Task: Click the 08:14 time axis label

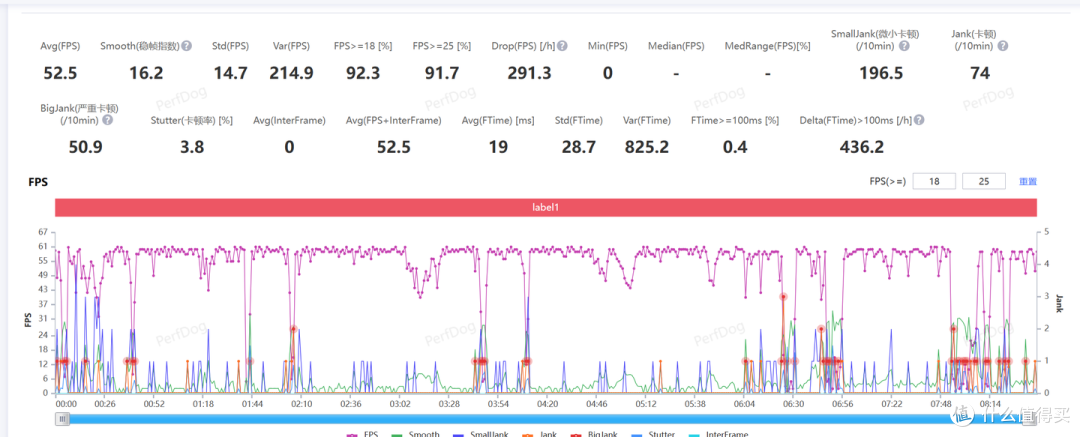Action: 990,403
